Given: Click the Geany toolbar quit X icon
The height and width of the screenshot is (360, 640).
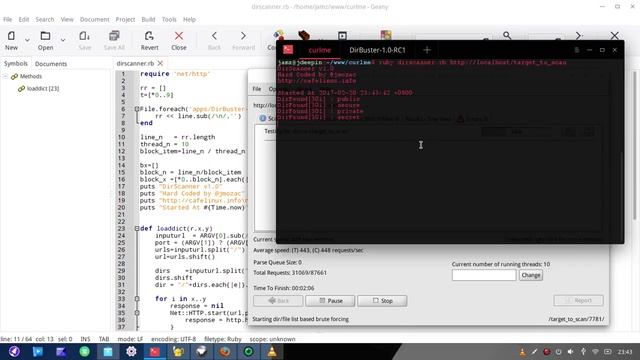Looking at the screenshot, I should (x=614, y=36).
